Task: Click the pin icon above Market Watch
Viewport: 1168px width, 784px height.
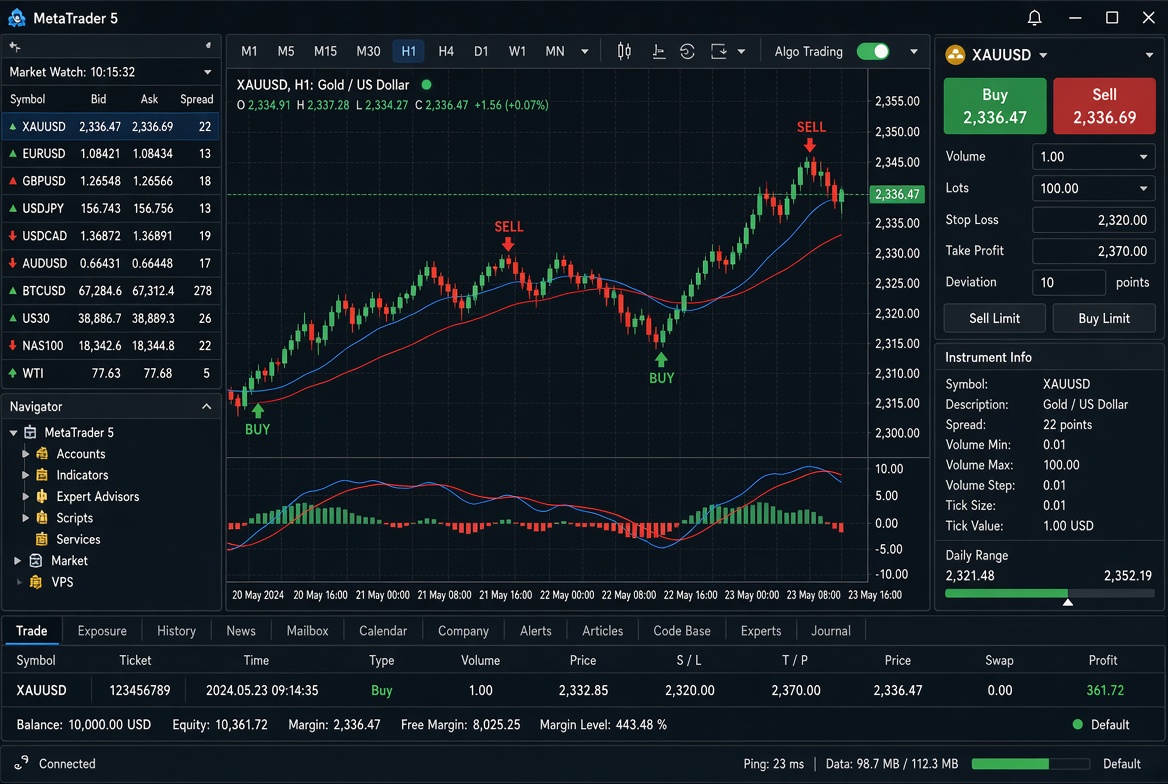Action: [15, 46]
